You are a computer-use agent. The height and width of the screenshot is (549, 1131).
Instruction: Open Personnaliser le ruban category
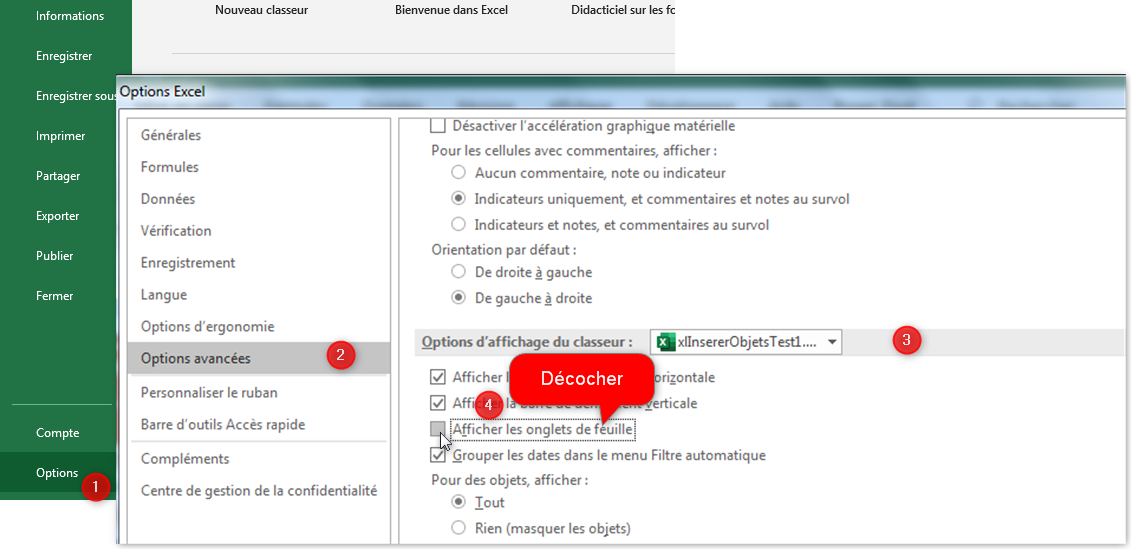point(209,392)
